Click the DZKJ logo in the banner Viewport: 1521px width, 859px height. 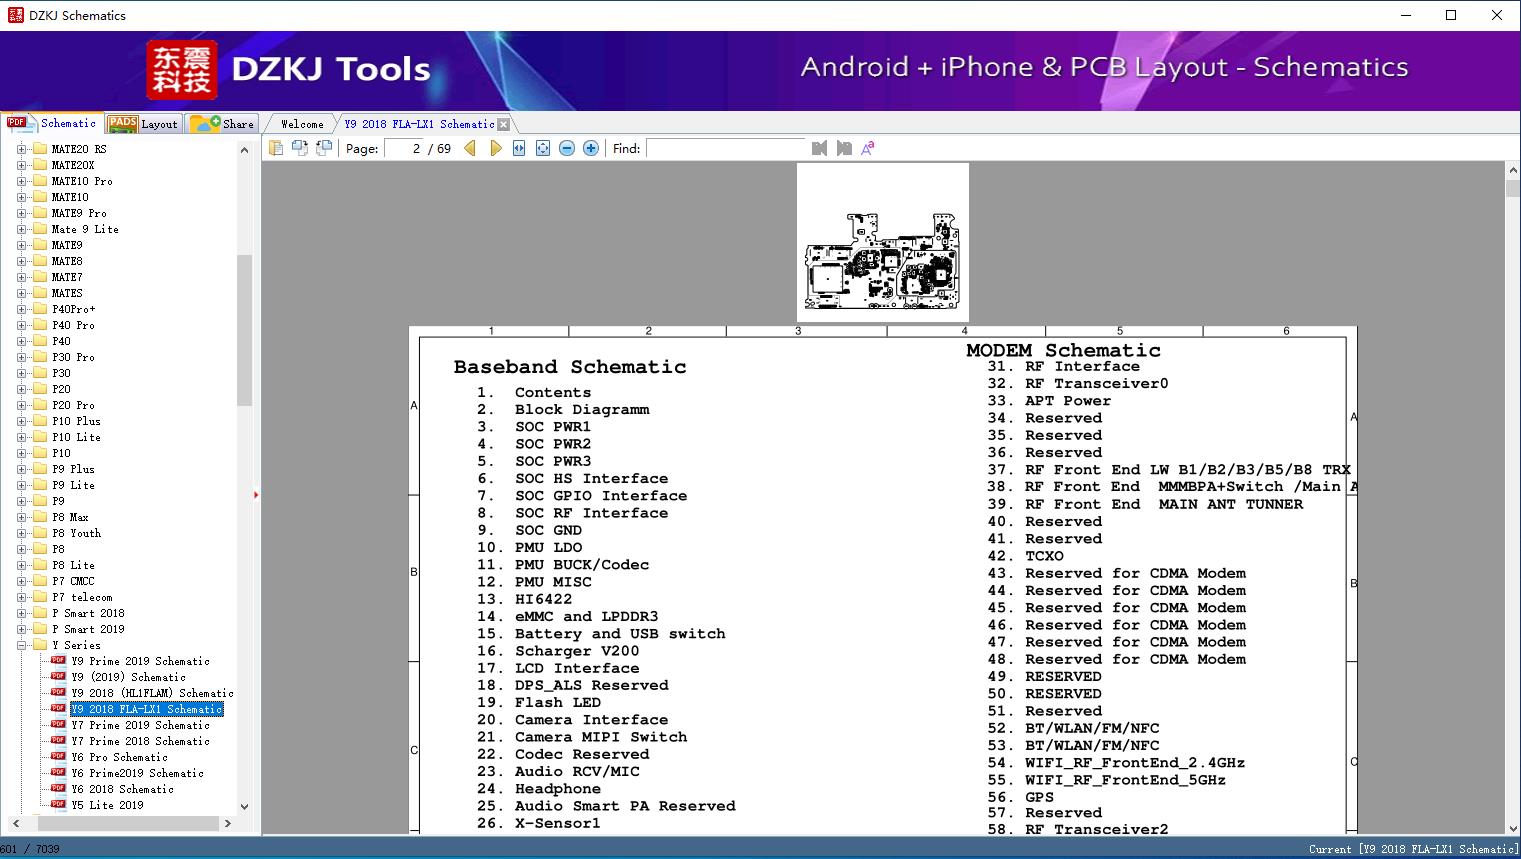pyautogui.click(x=182, y=70)
